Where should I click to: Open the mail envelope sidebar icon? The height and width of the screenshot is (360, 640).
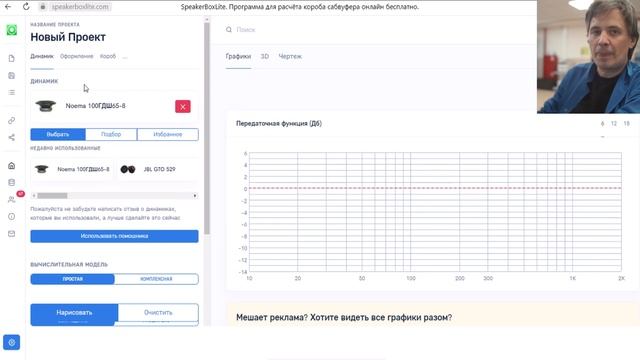pyautogui.click(x=11, y=233)
